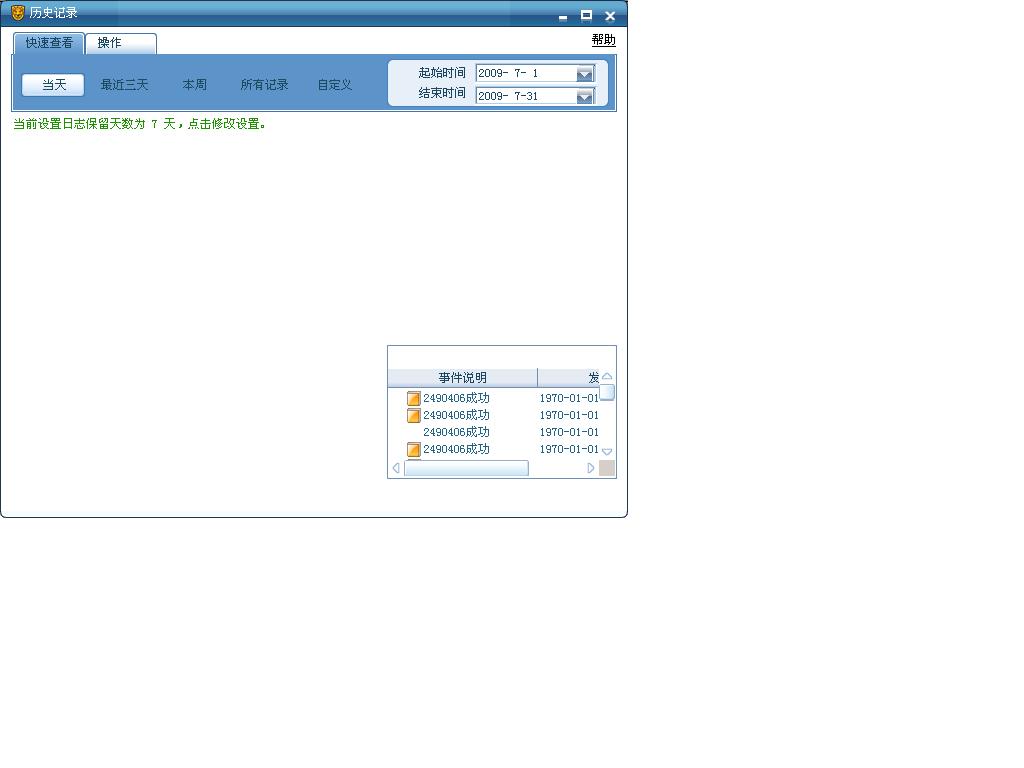Minimize the 历史记录 window
Image resolution: width=1024 pixels, height=768 pixels.
[x=563, y=17]
